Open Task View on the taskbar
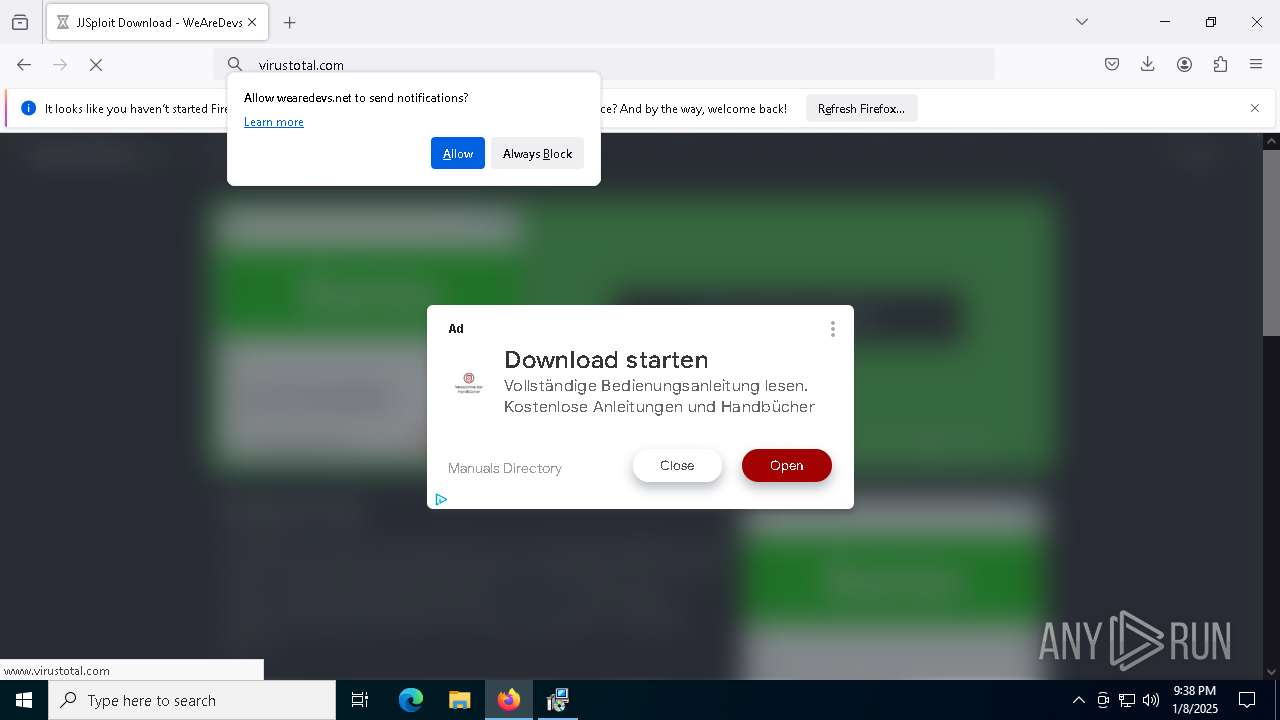This screenshot has height=720, width=1280. coord(360,700)
